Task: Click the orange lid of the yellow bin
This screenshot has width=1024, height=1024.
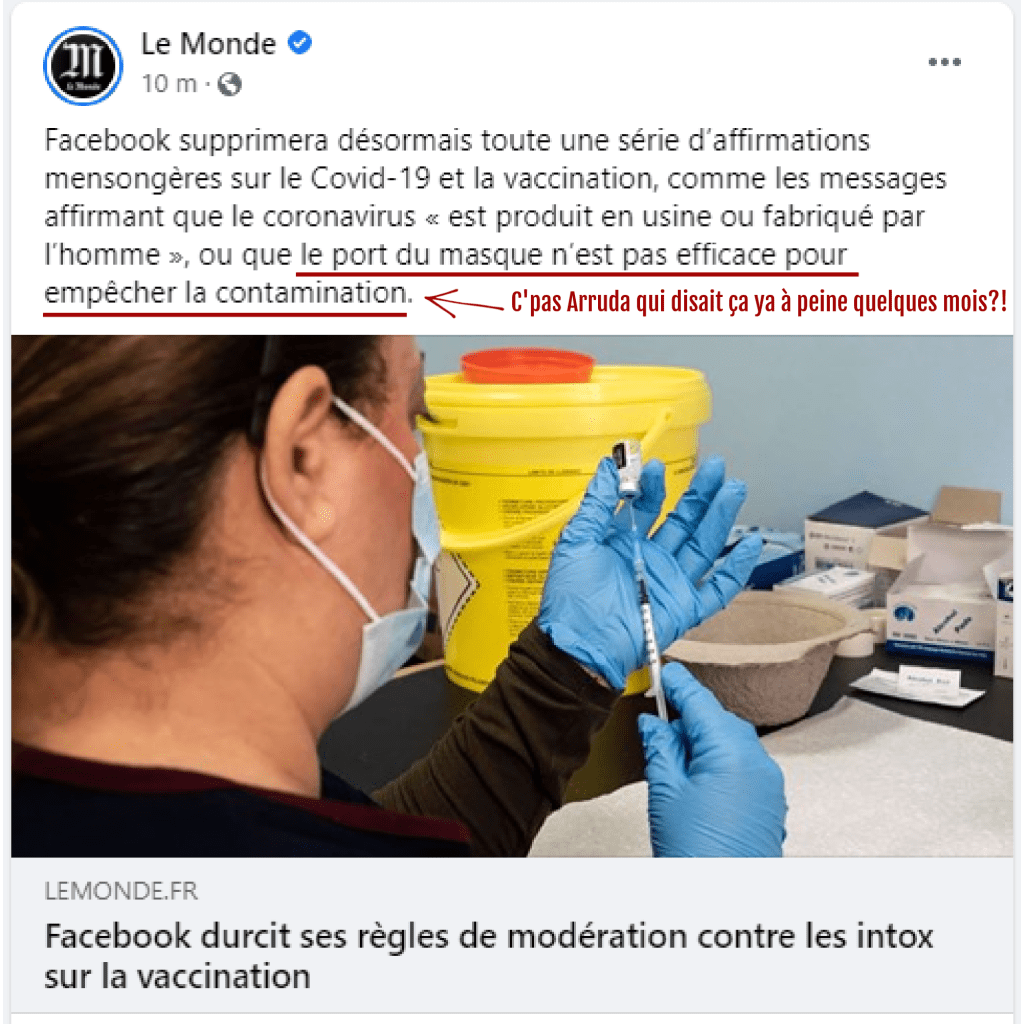Action: (528, 365)
